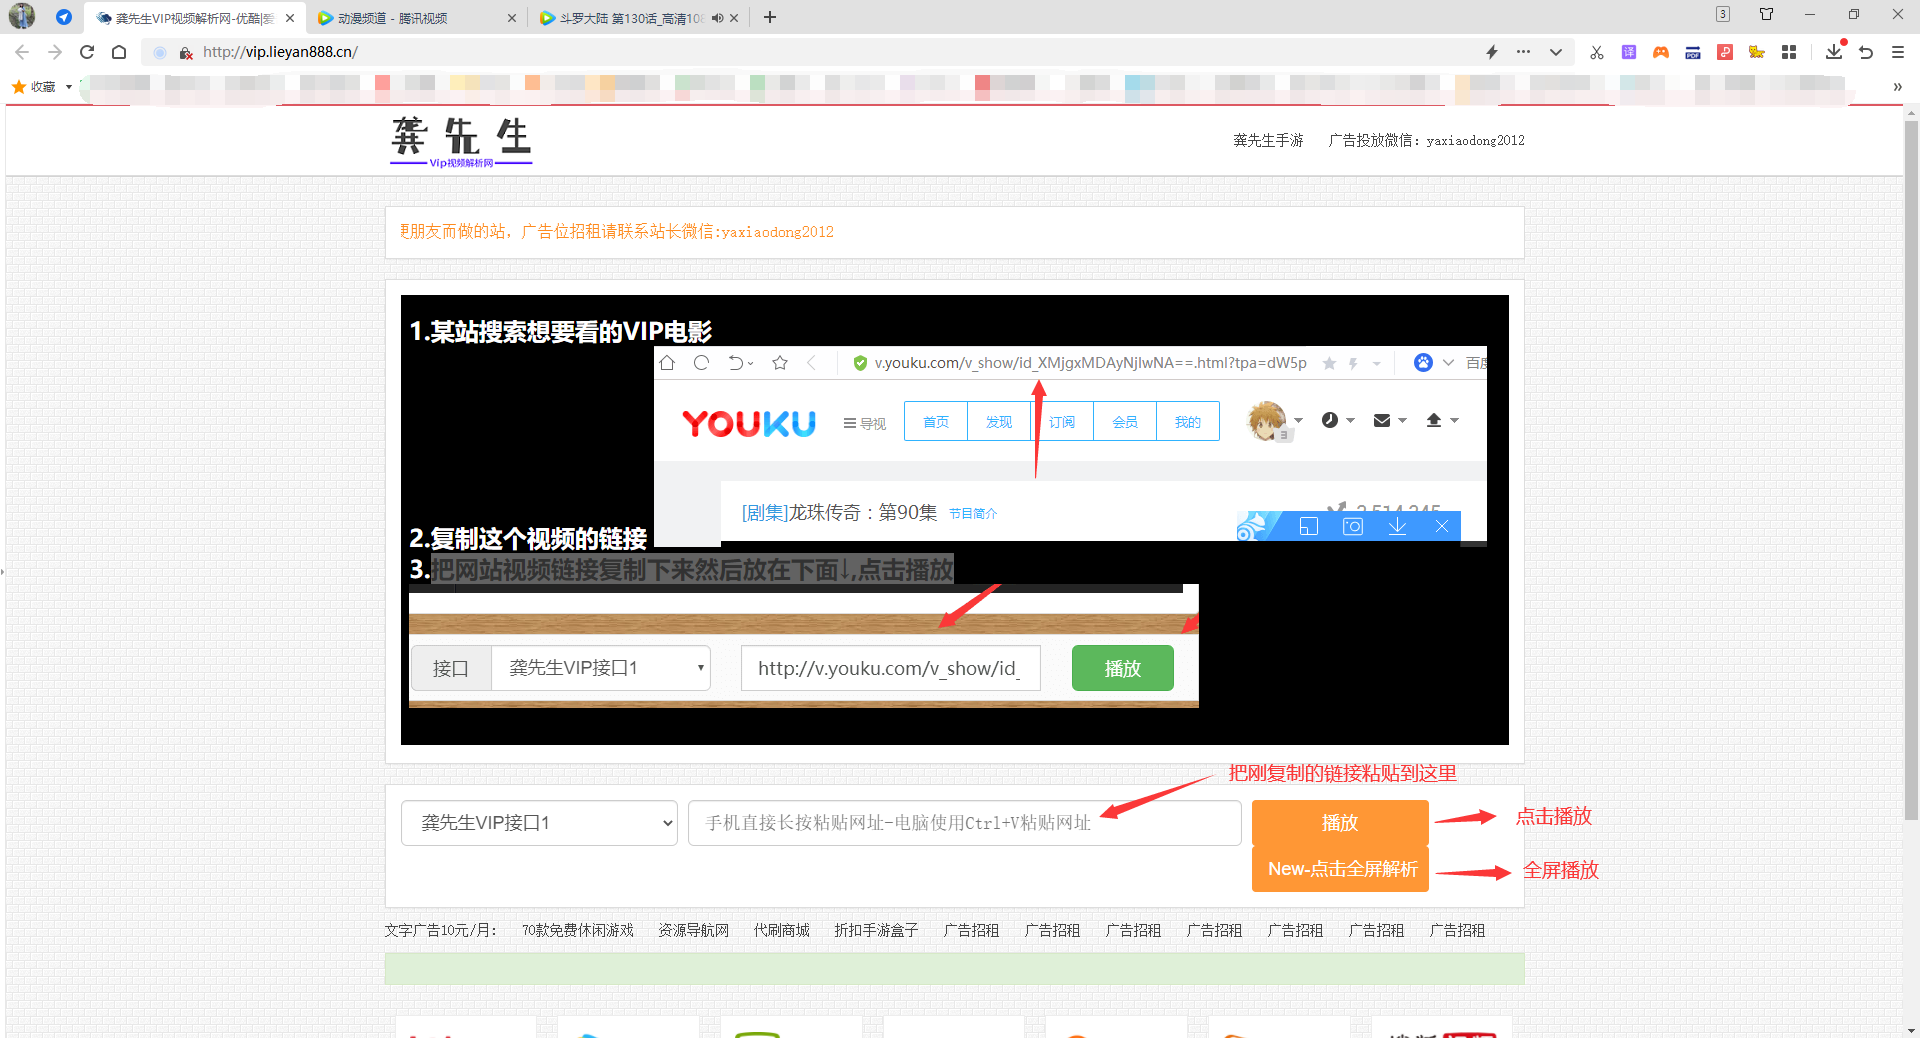Open the browser skin shirt icon

click(x=1767, y=14)
